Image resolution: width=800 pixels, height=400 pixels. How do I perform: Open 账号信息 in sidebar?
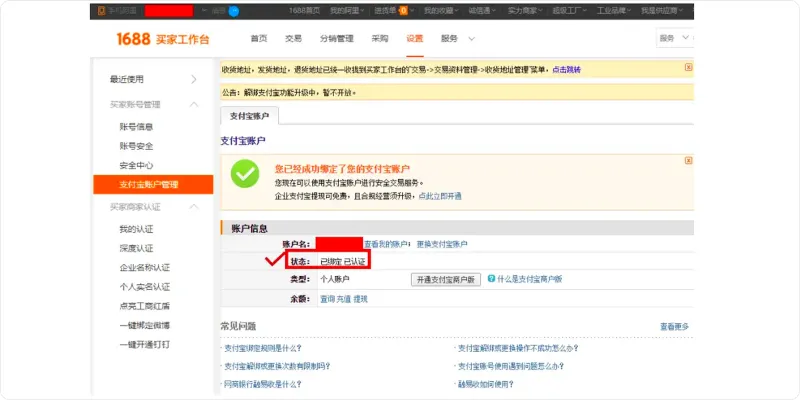136,127
